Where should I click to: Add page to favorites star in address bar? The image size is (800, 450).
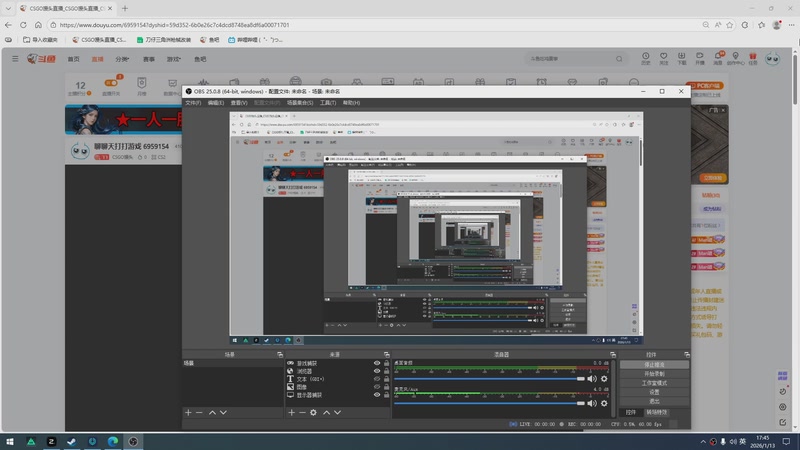click(730, 24)
